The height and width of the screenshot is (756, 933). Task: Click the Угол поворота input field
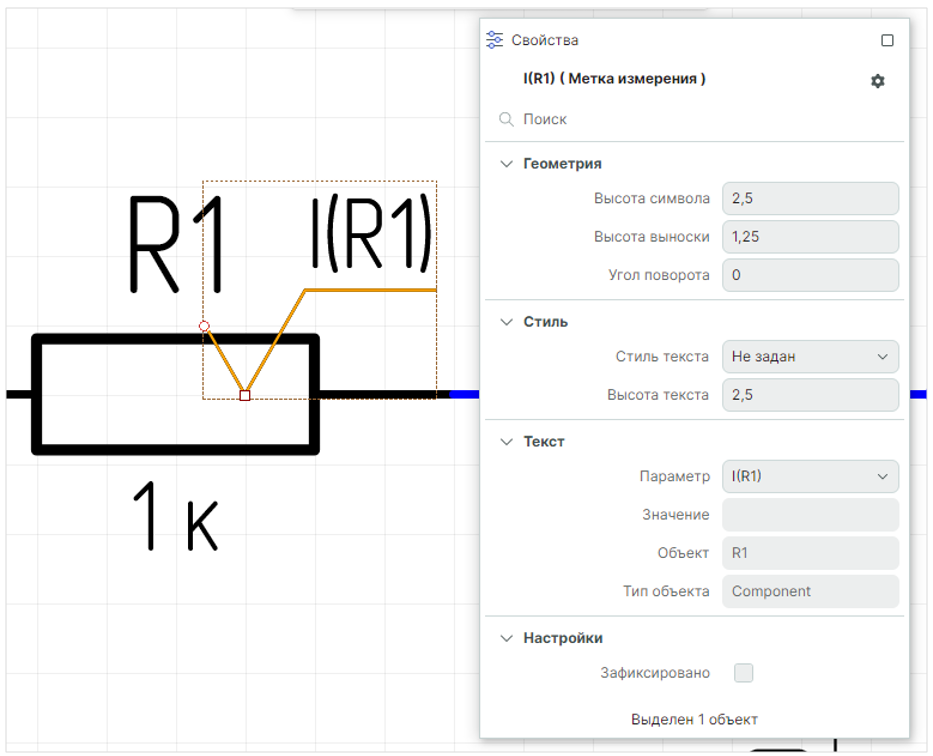coord(810,275)
